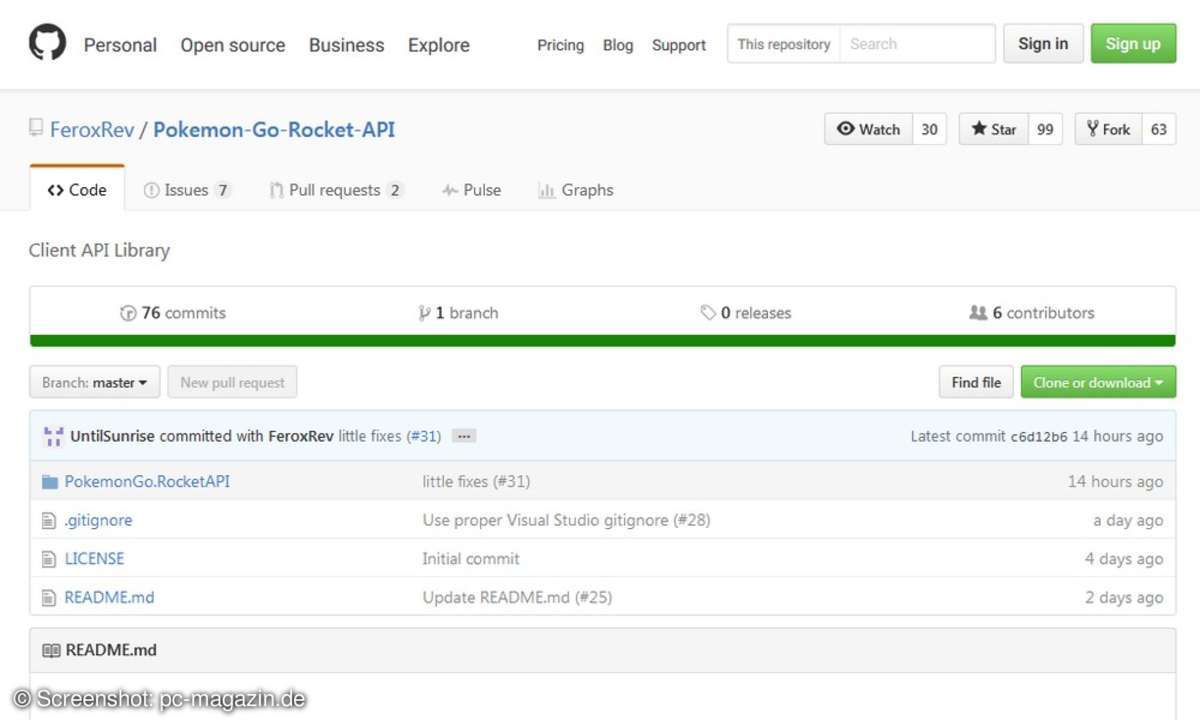View the 99 stargazers count
This screenshot has height=720, width=1200.
(1045, 129)
